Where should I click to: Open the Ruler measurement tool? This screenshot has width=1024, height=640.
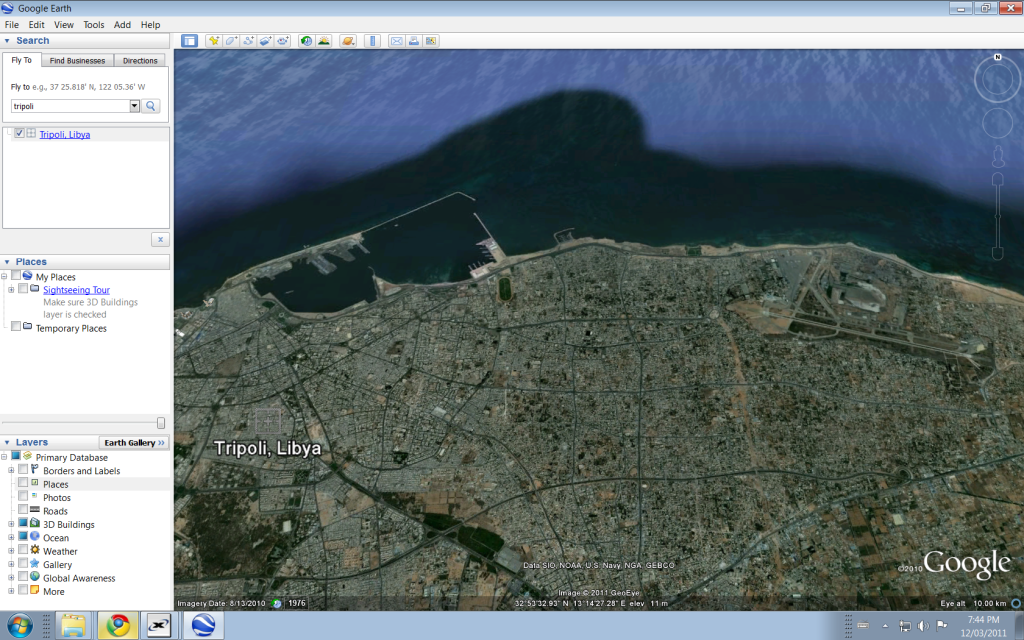coord(372,41)
